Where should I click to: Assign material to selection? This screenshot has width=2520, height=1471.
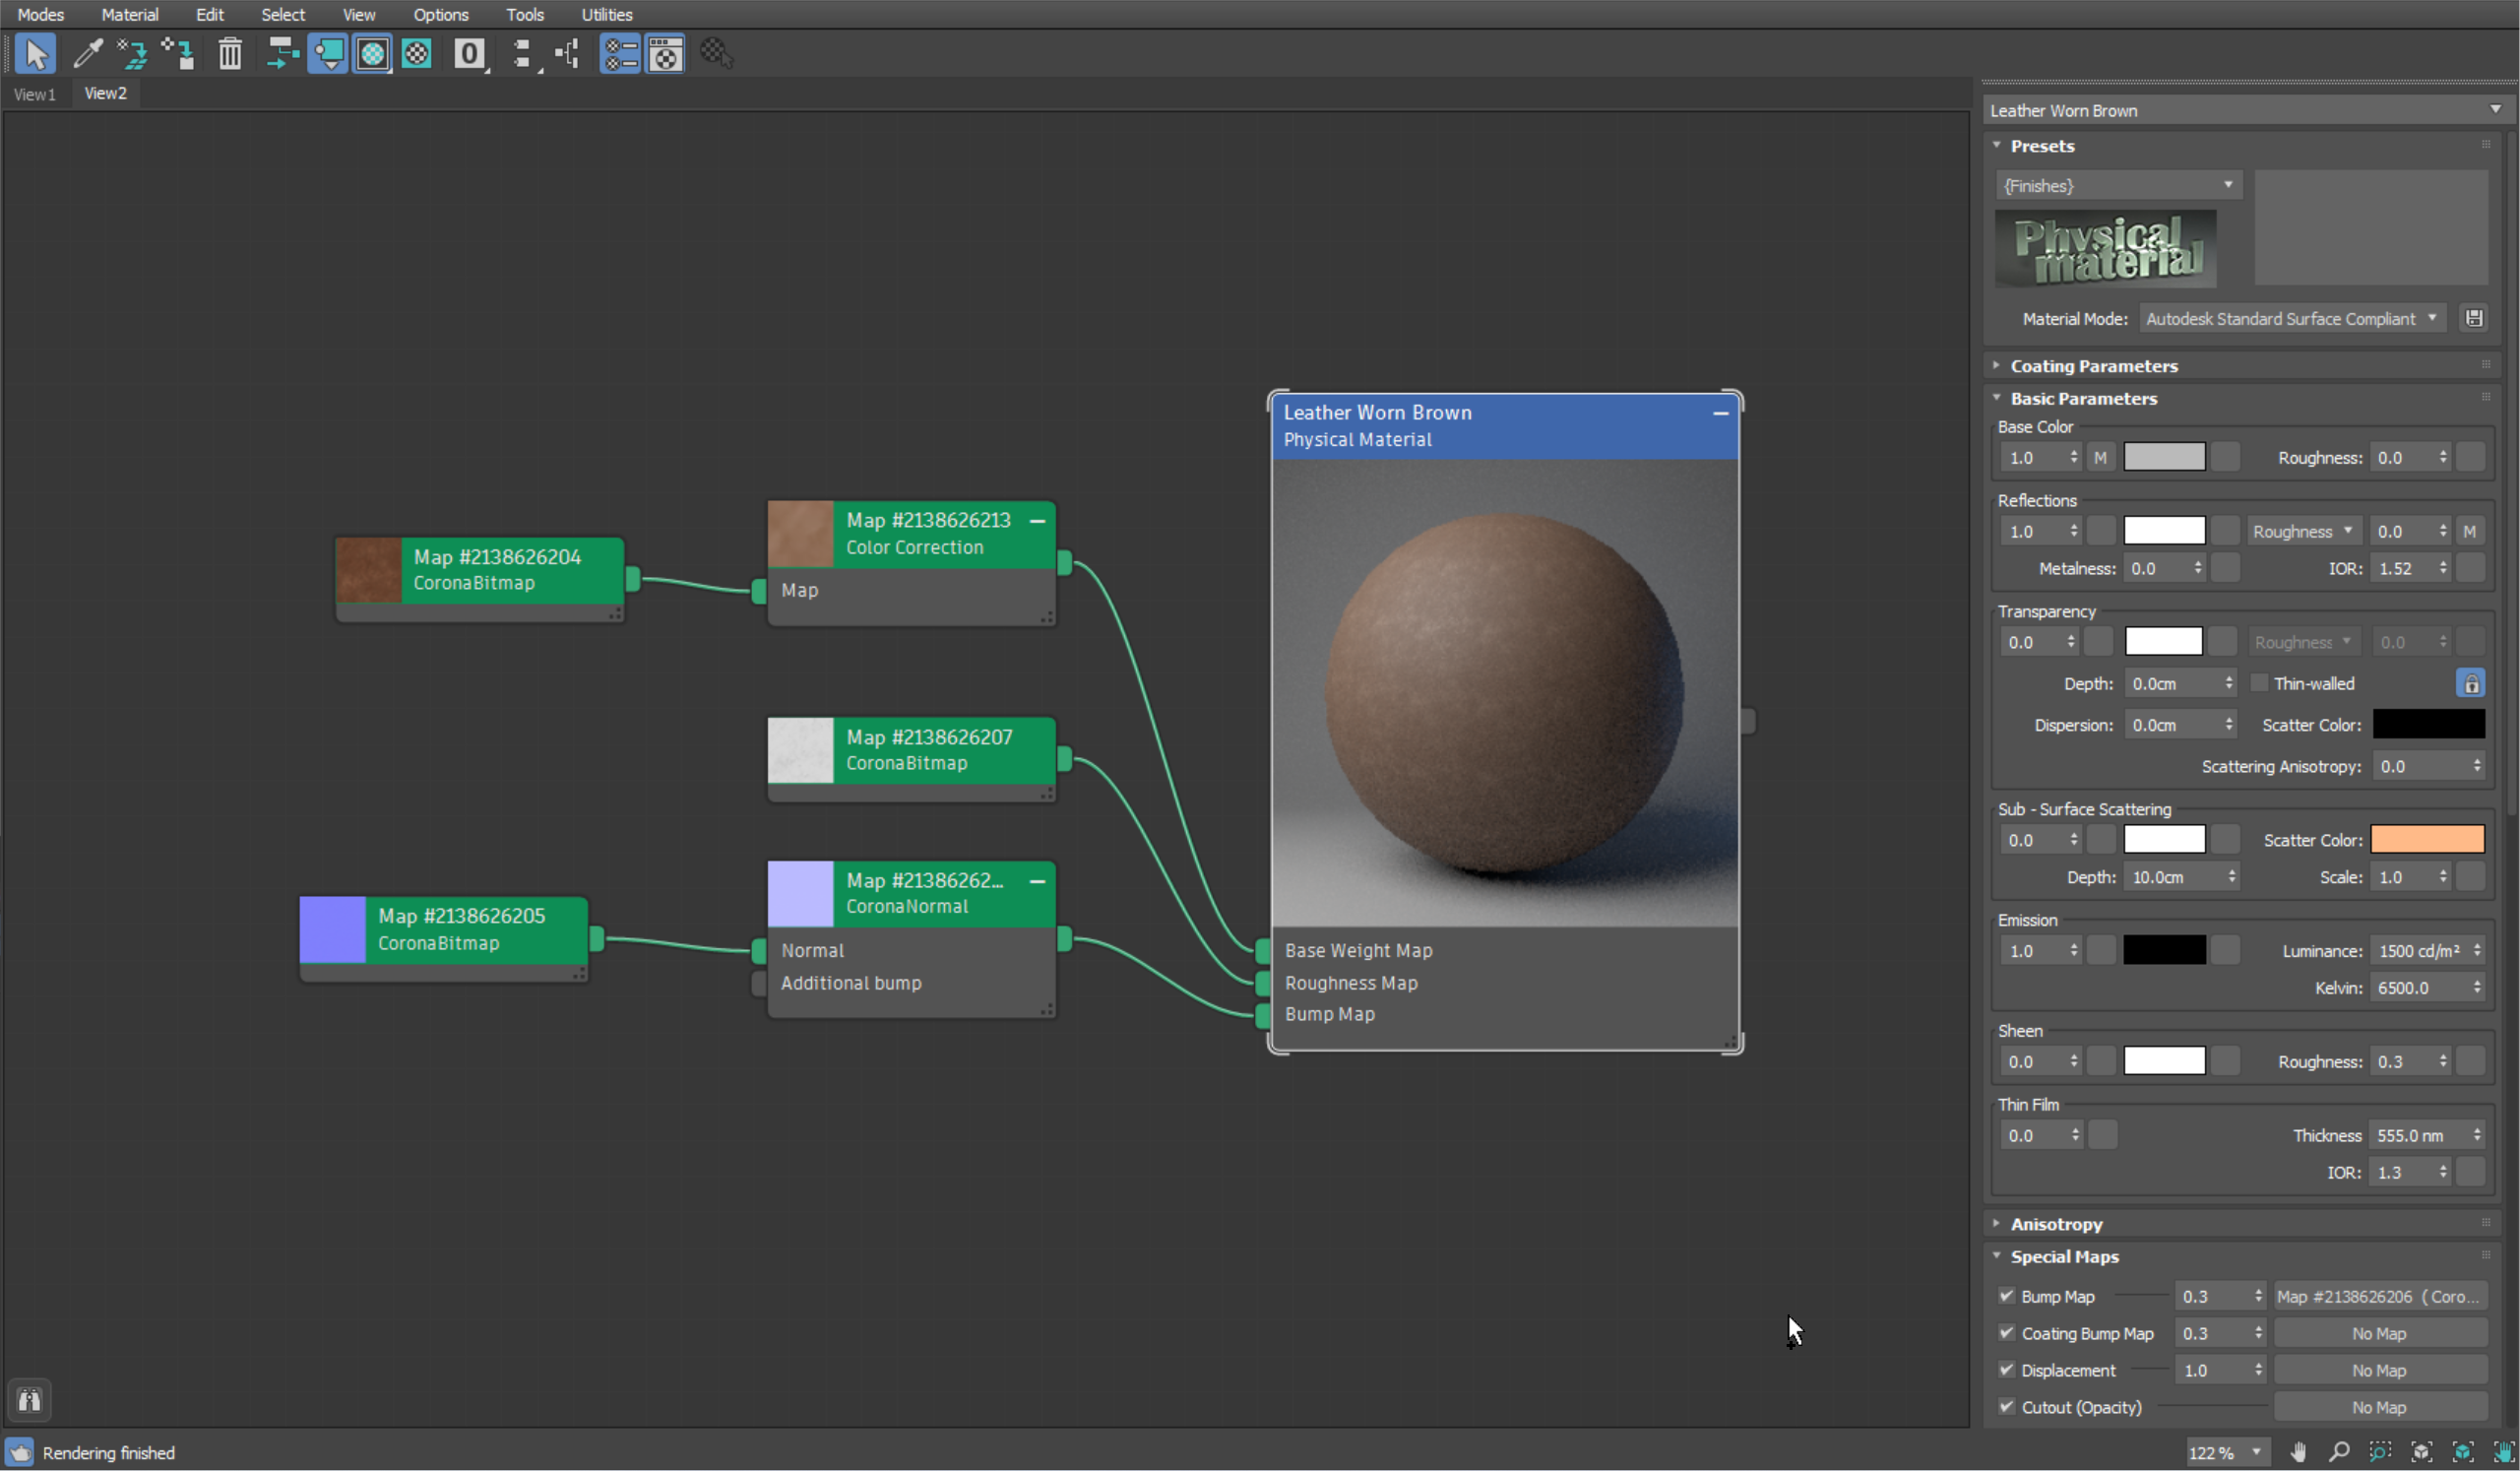[x=131, y=53]
